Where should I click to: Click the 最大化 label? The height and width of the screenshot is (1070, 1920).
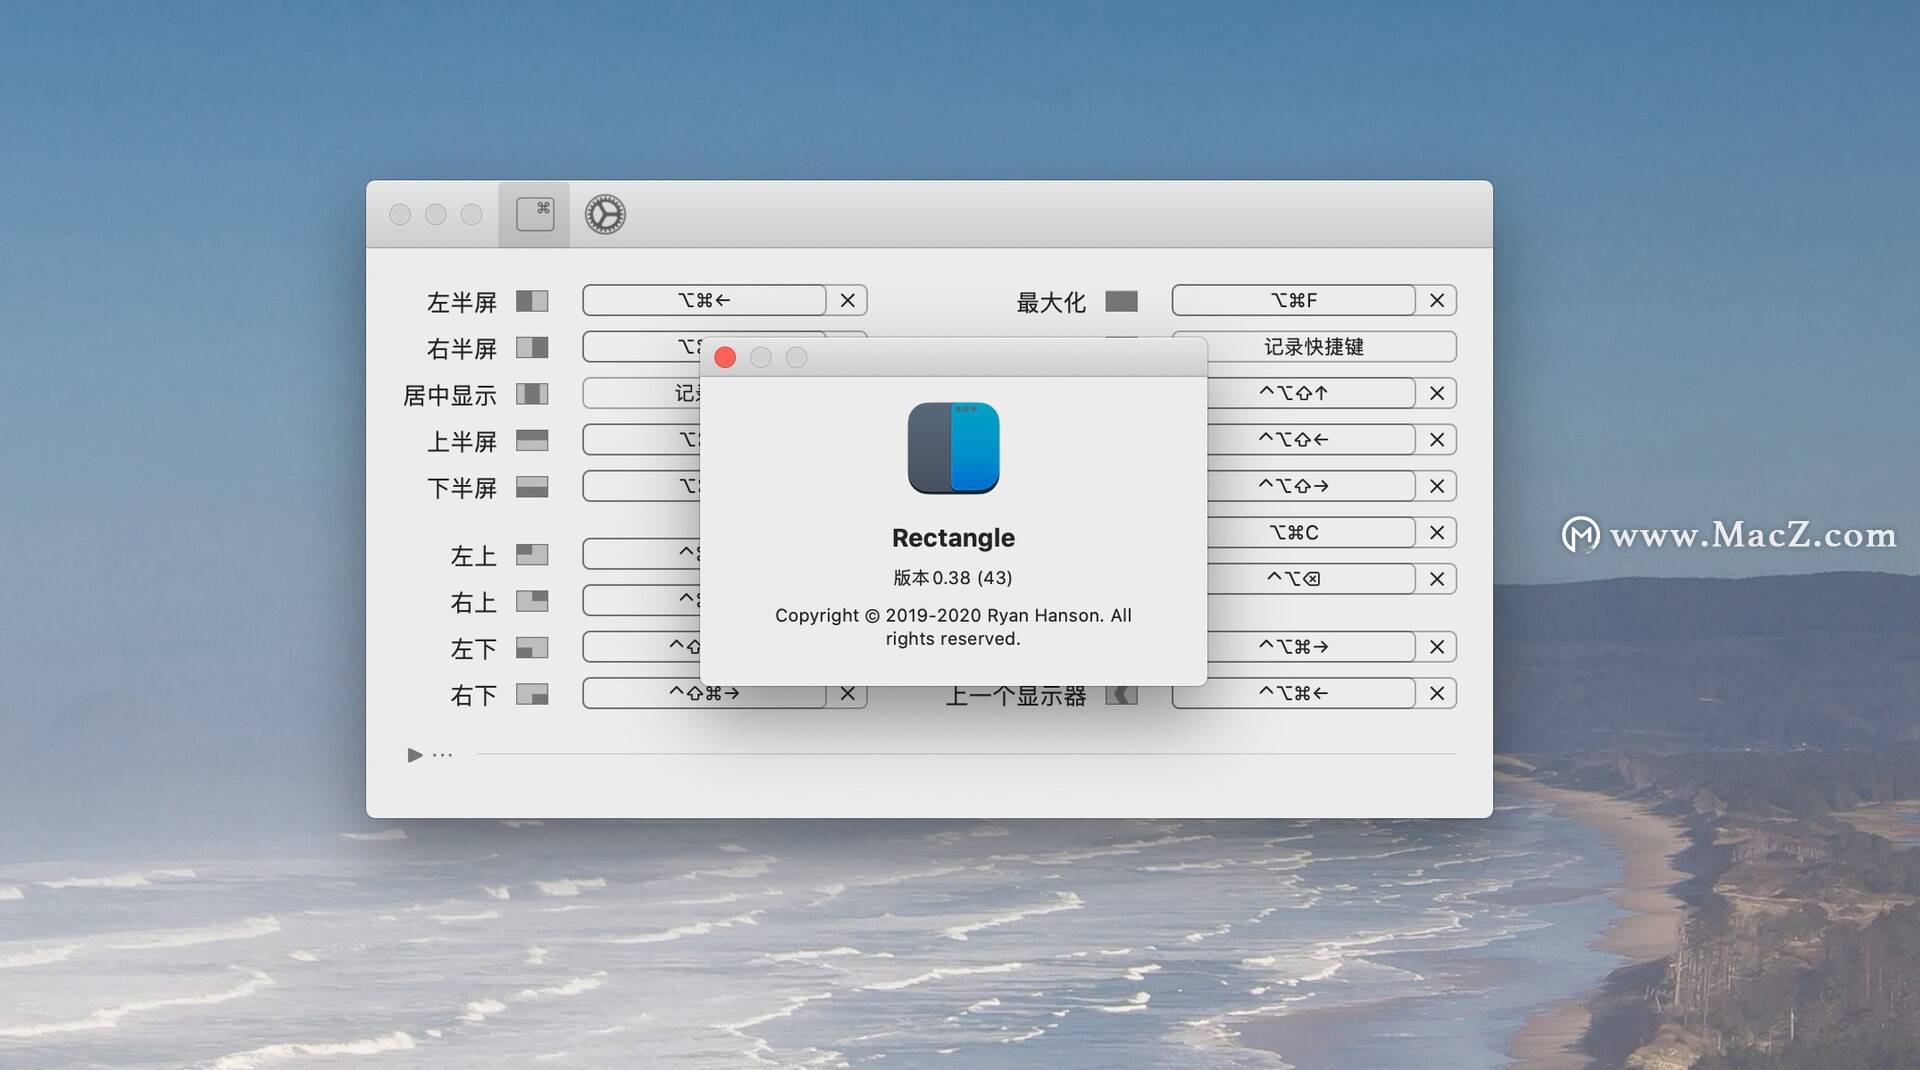[1051, 302]
